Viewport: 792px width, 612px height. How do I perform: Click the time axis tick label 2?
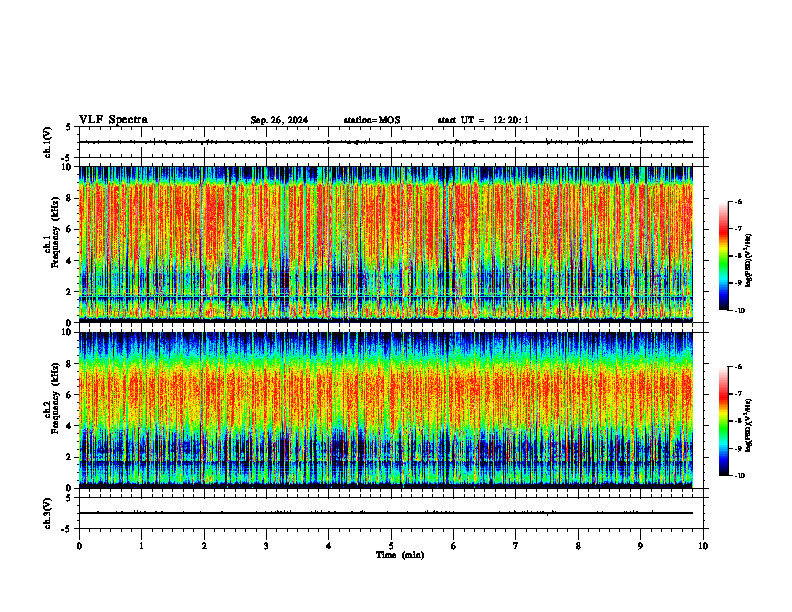204,546
